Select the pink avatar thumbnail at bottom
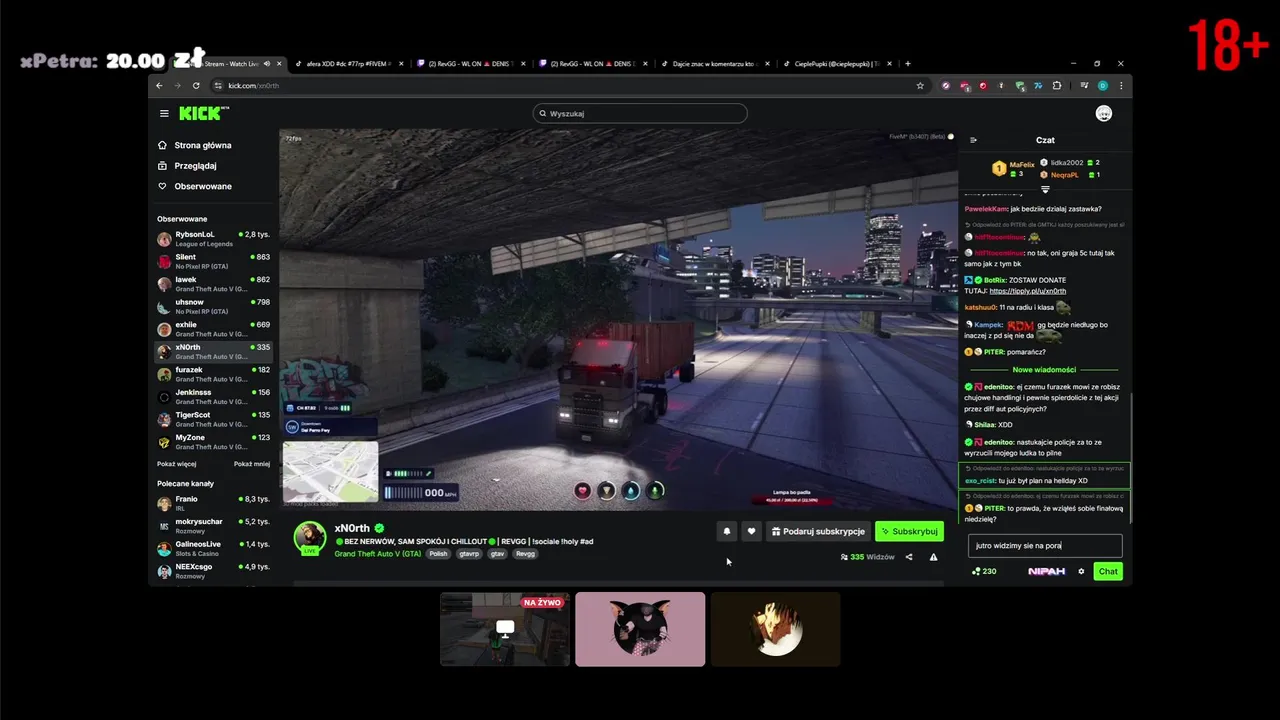 click(640, 629)
